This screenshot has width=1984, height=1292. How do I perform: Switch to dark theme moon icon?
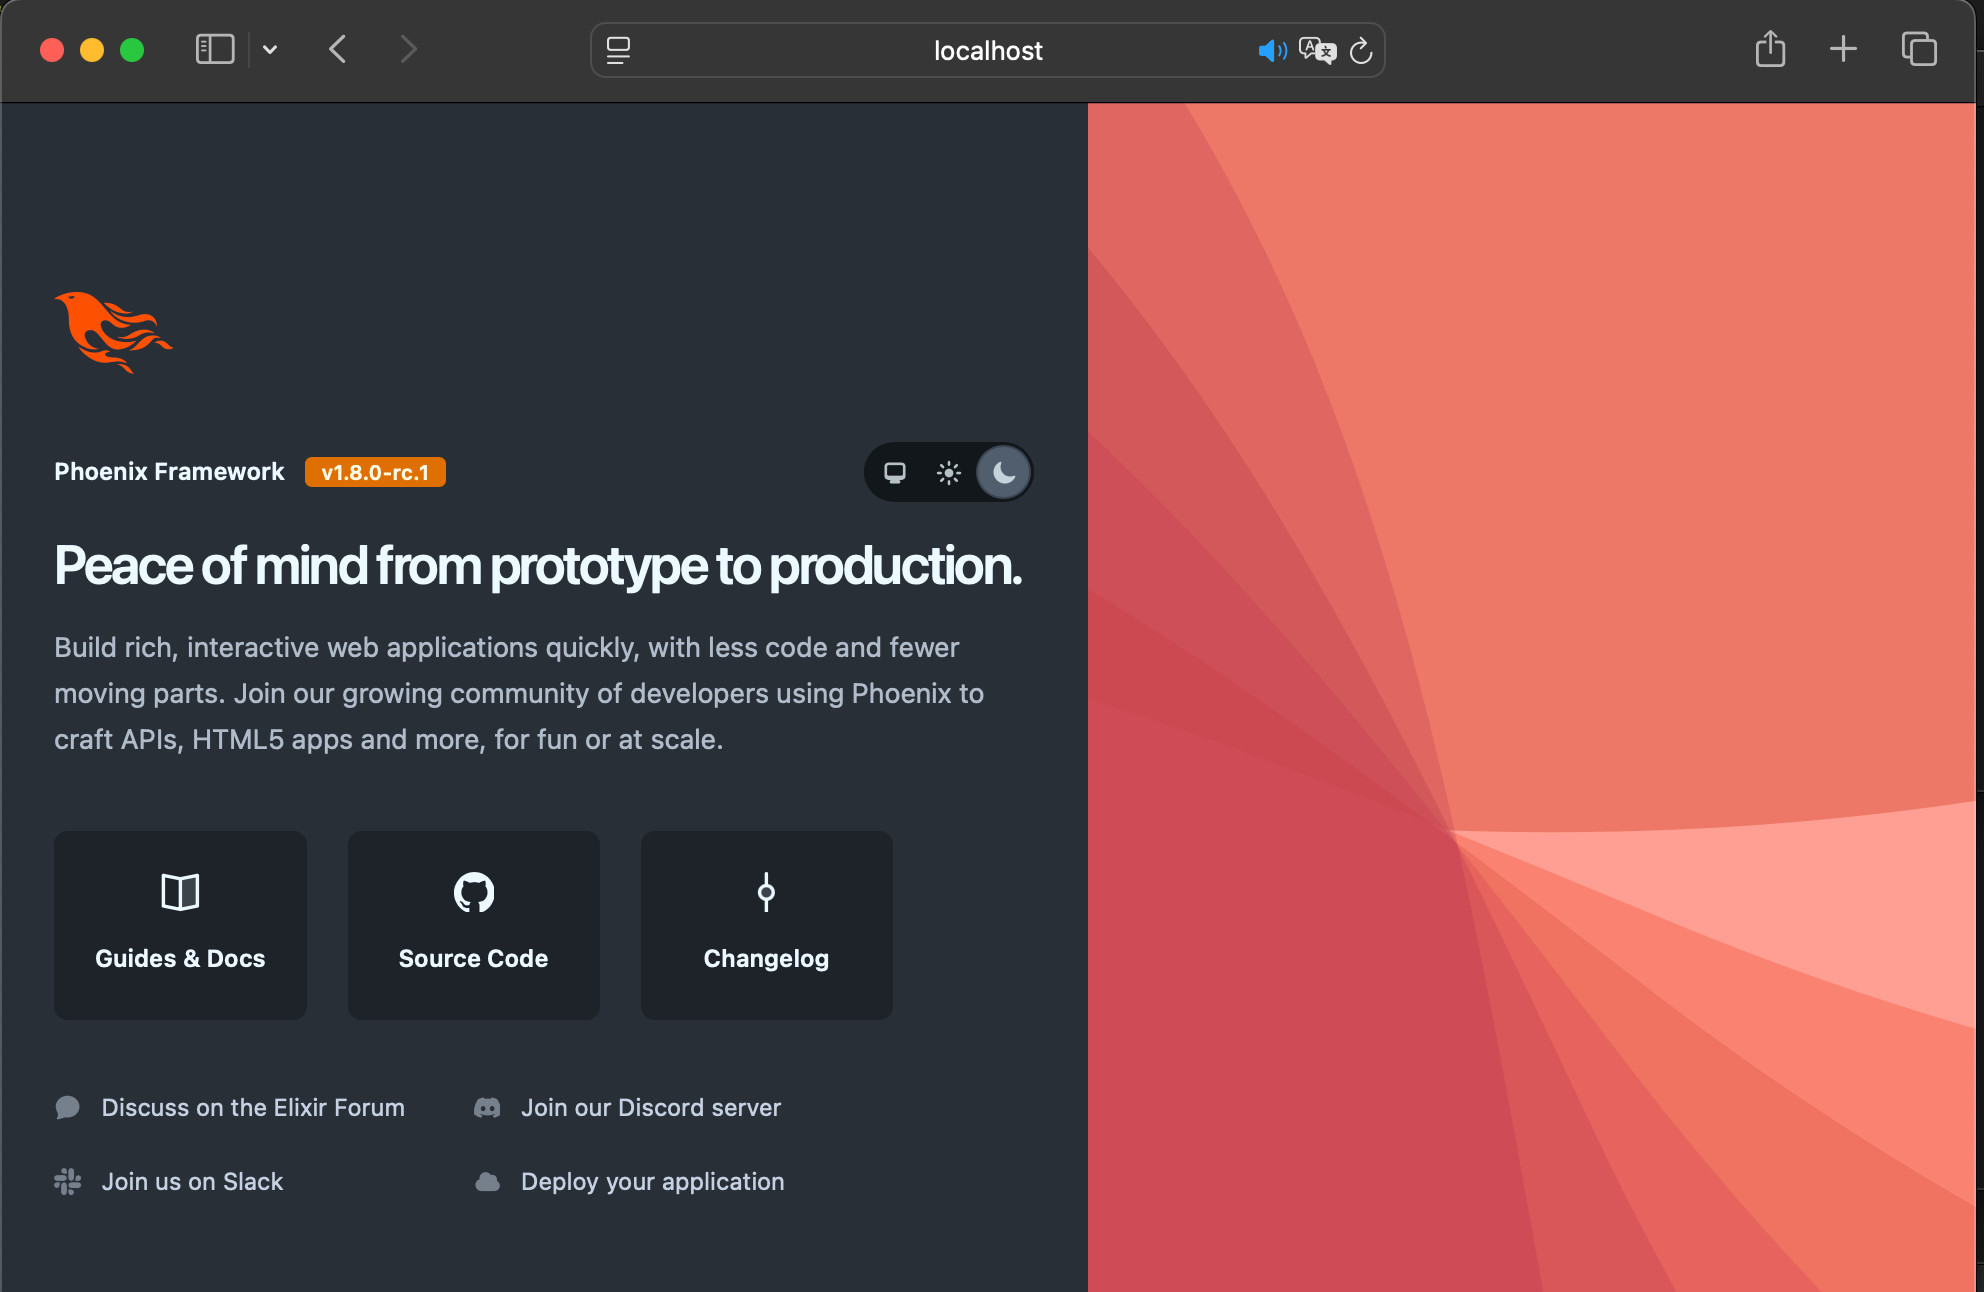[1004, 472]
